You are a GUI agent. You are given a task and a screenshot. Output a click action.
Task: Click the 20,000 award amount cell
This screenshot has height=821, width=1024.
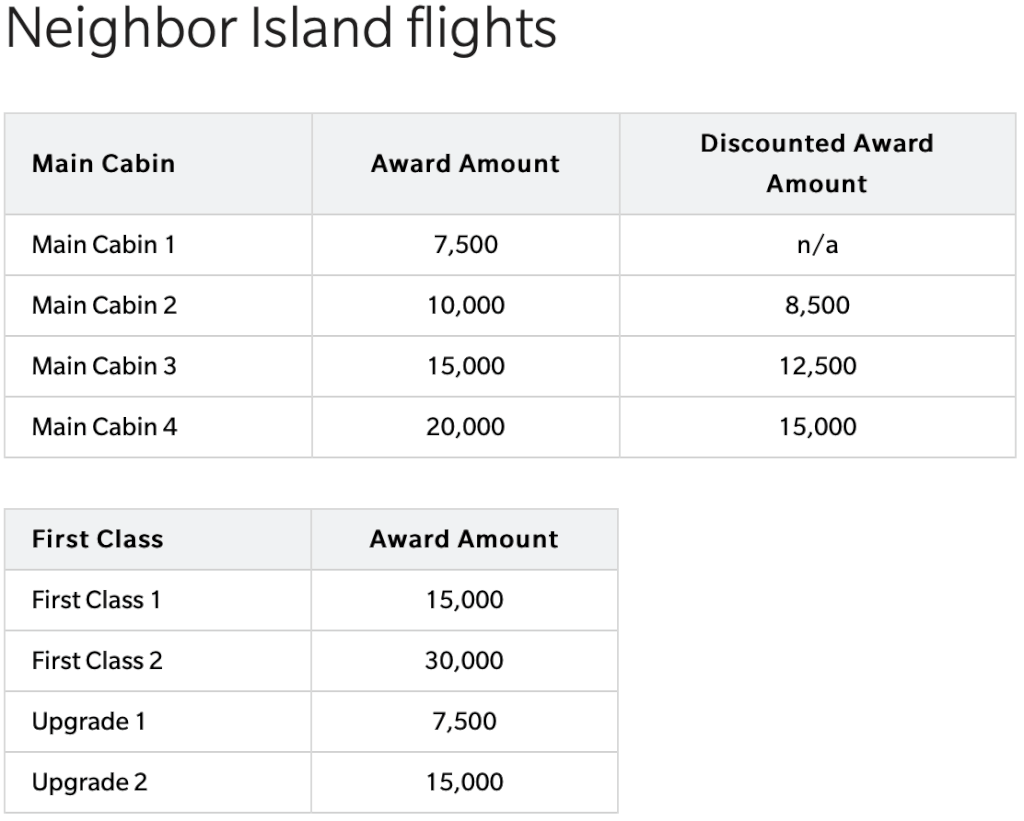coord(466,427)
